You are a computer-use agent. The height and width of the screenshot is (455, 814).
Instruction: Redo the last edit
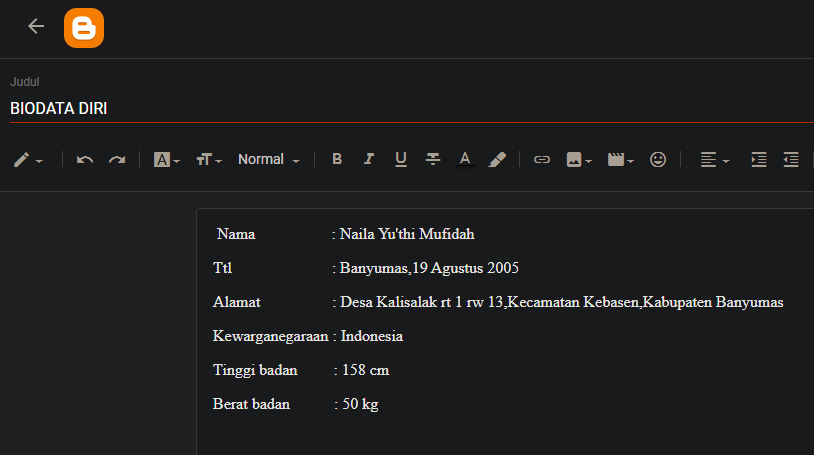(x=117, y=160)
